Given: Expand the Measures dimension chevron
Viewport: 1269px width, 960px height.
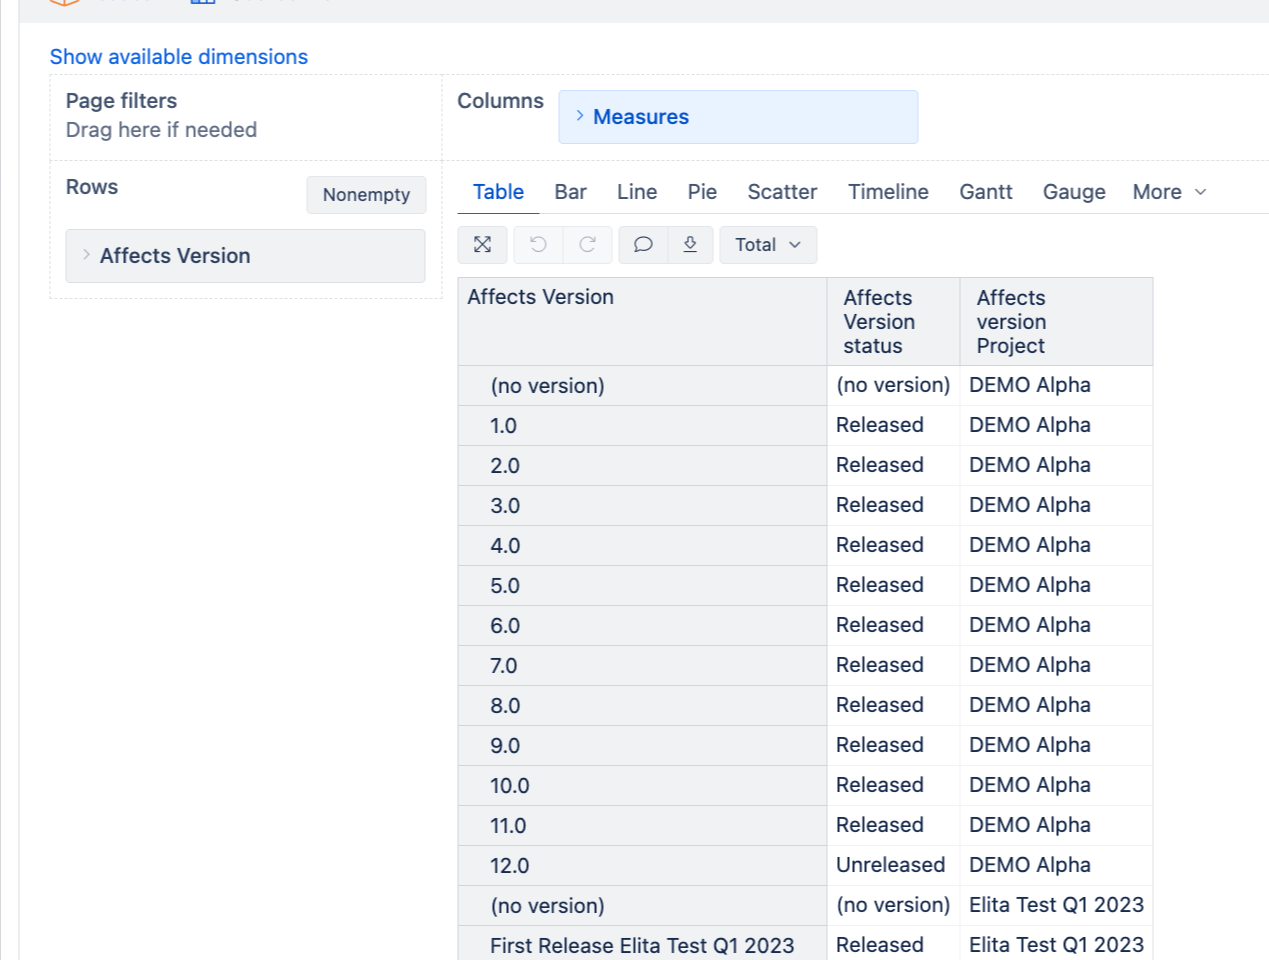Looking at the screenshot, I should pos(580,116).
